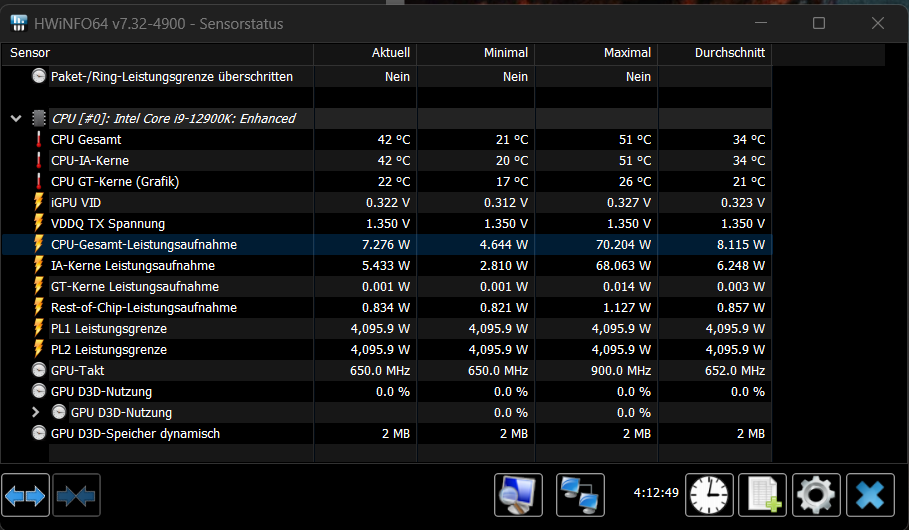
Task: Select the PL1 Leistungsgrenze row label
Action: click(x=109, y=329)
